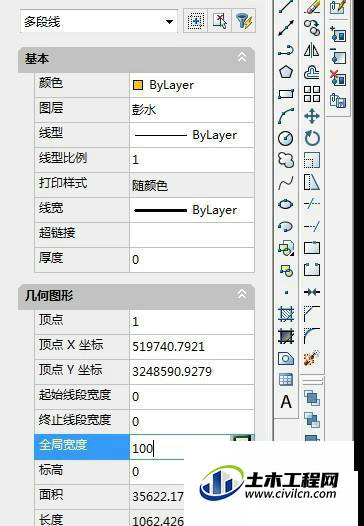The image size is (364, 526).
Task: Select the Fillet tool
Action: click(x=312, y=336)
